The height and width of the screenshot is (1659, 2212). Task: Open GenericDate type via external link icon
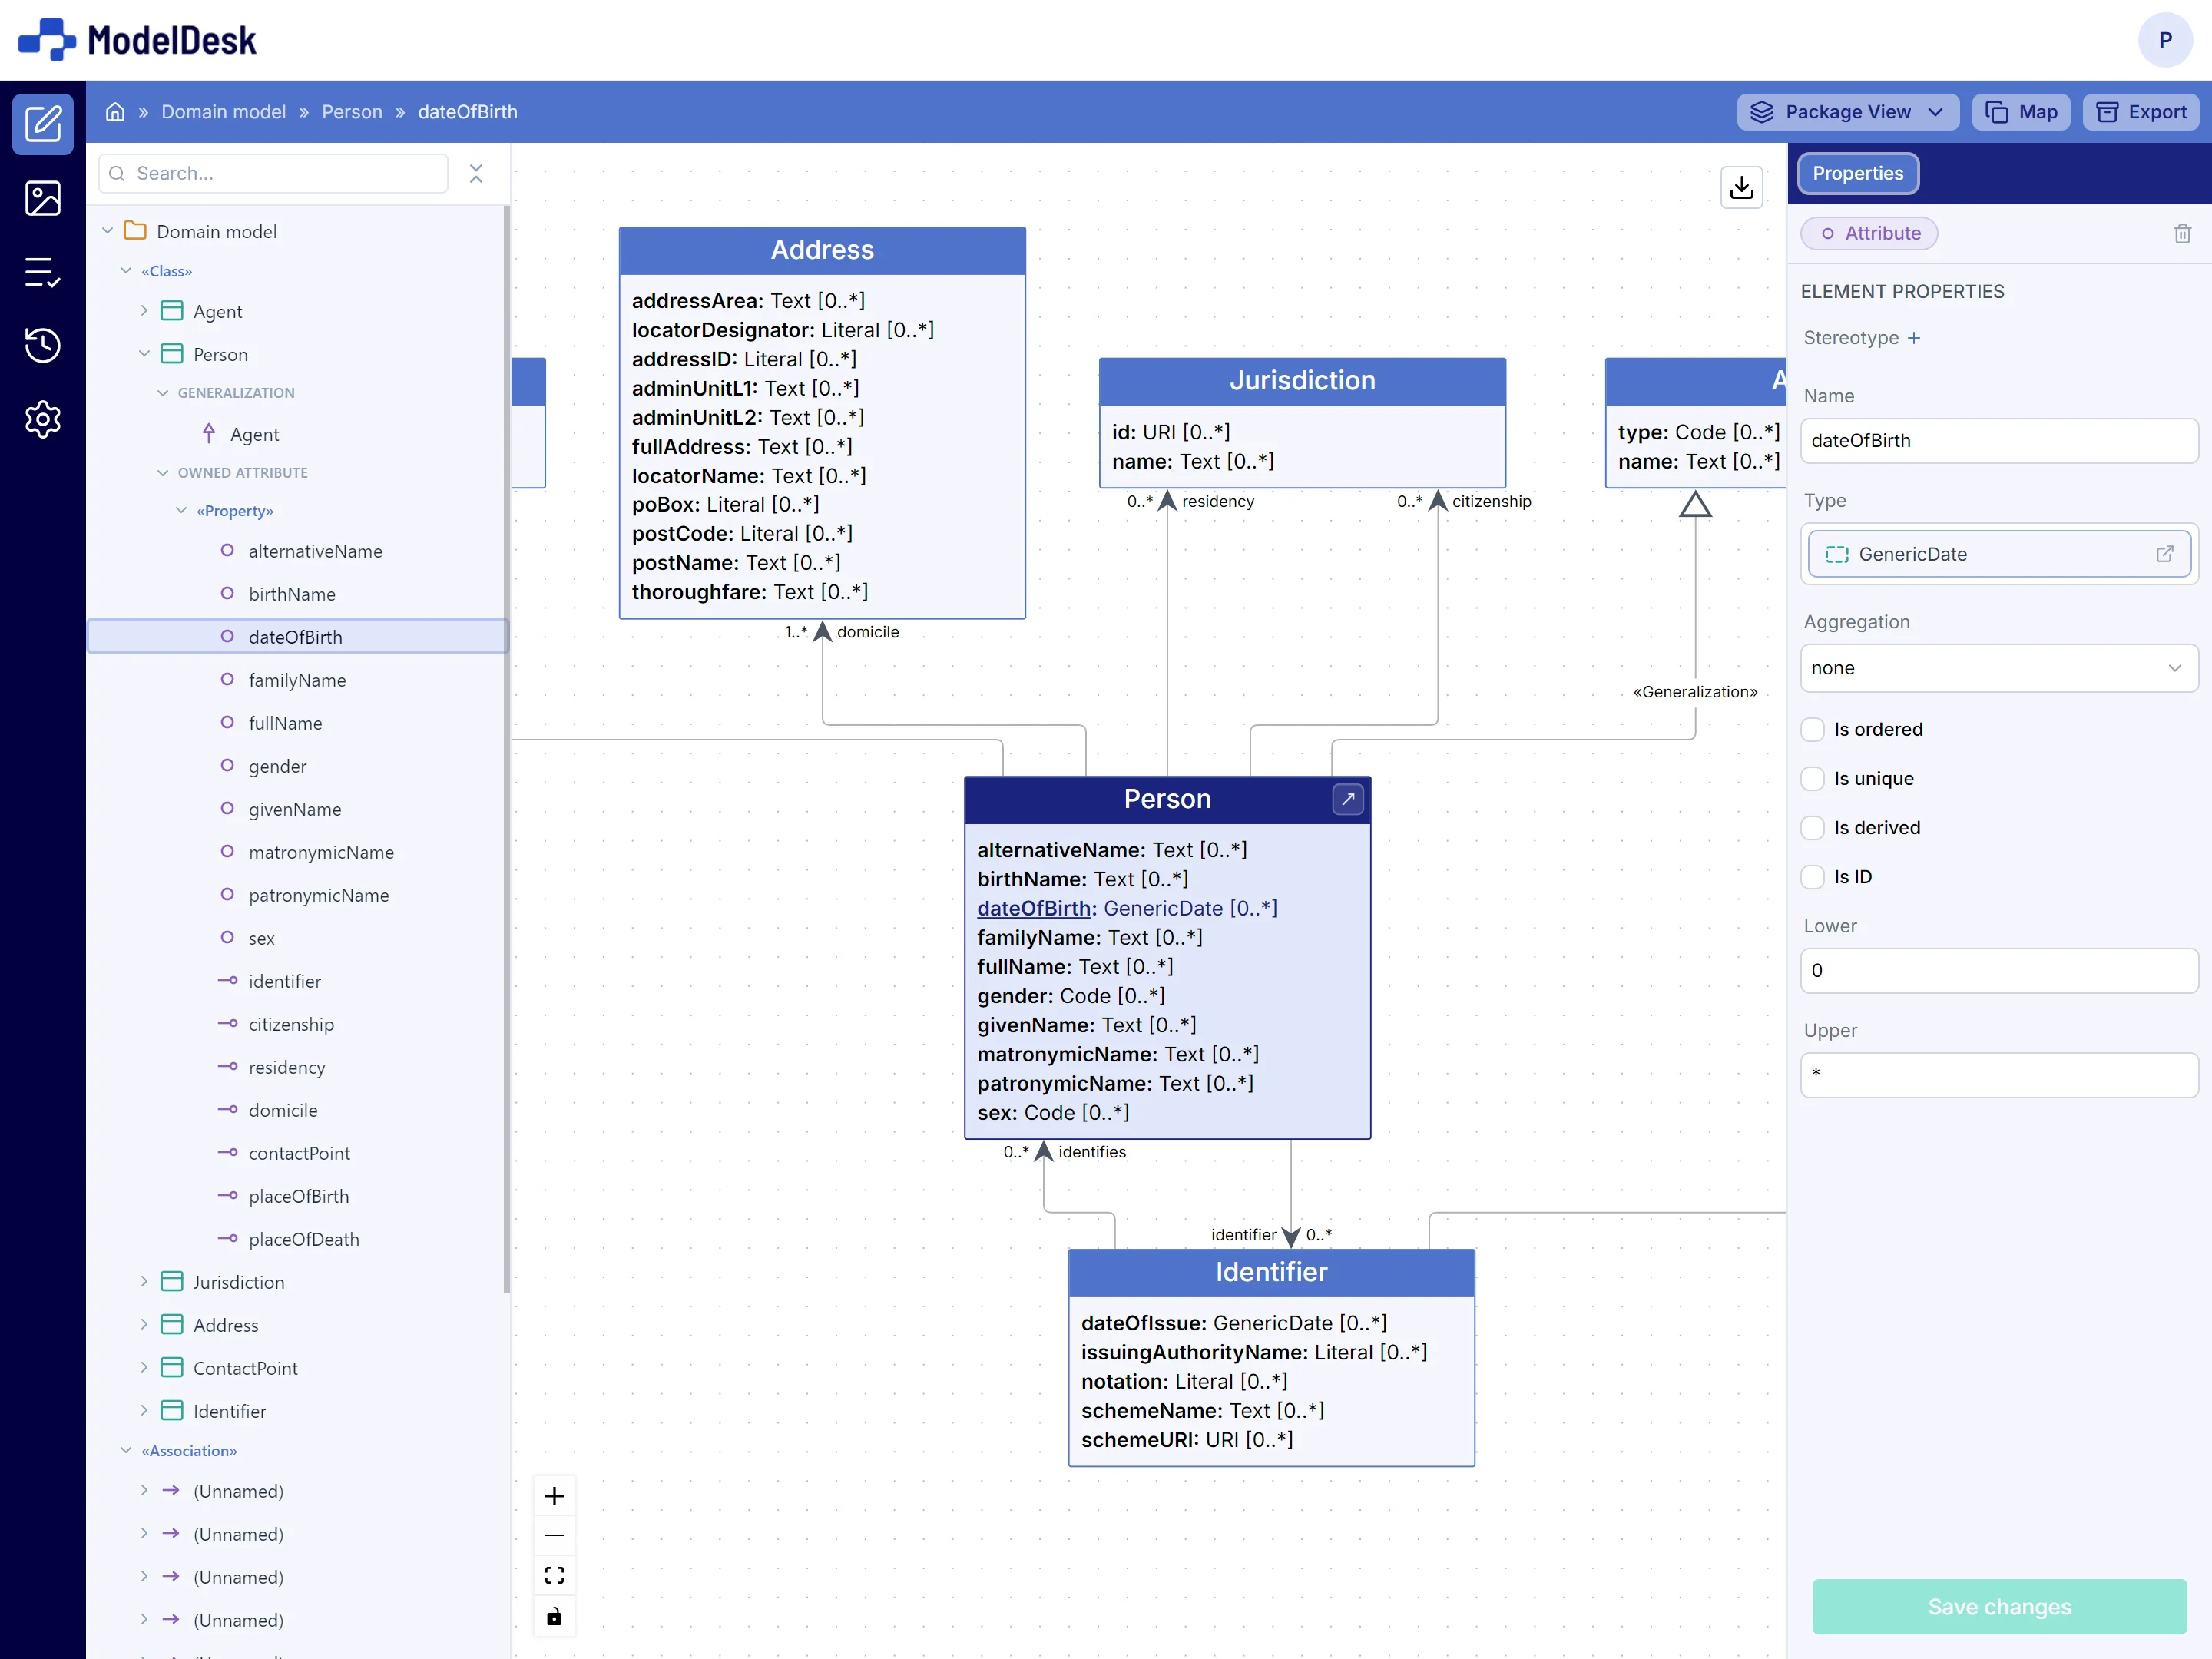2165,554
